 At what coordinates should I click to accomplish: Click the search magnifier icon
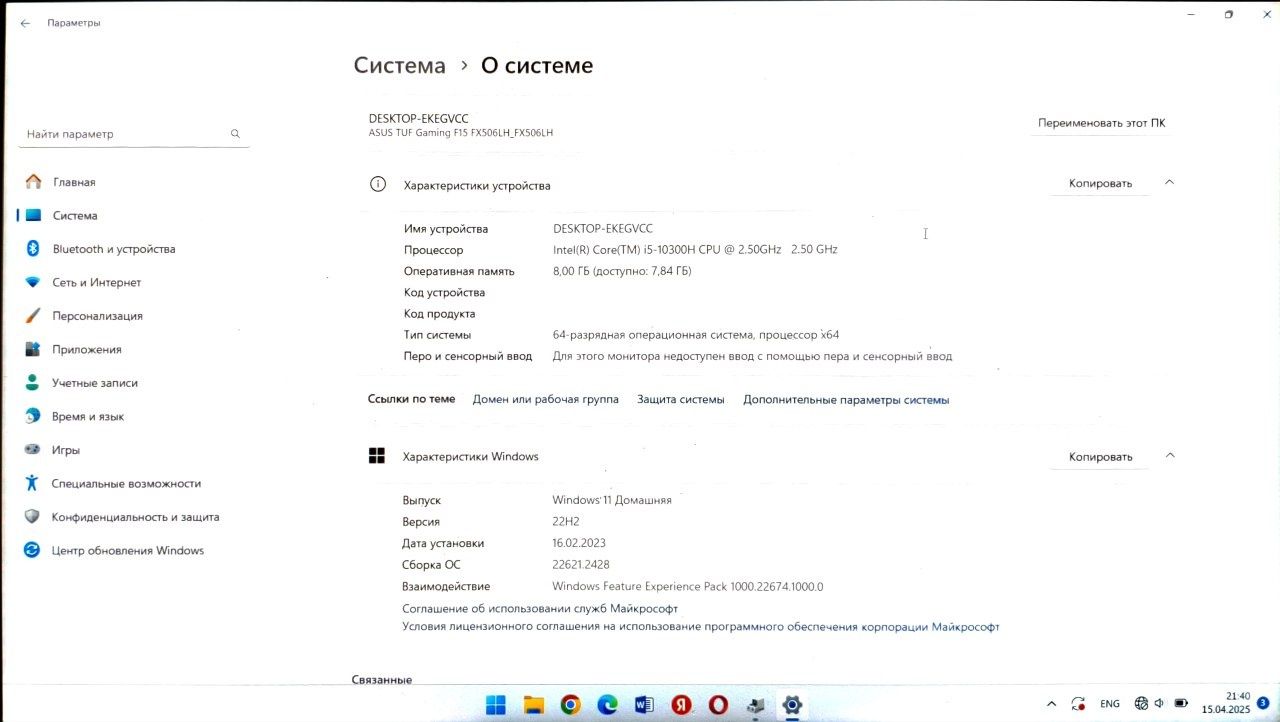pos(235,134)
